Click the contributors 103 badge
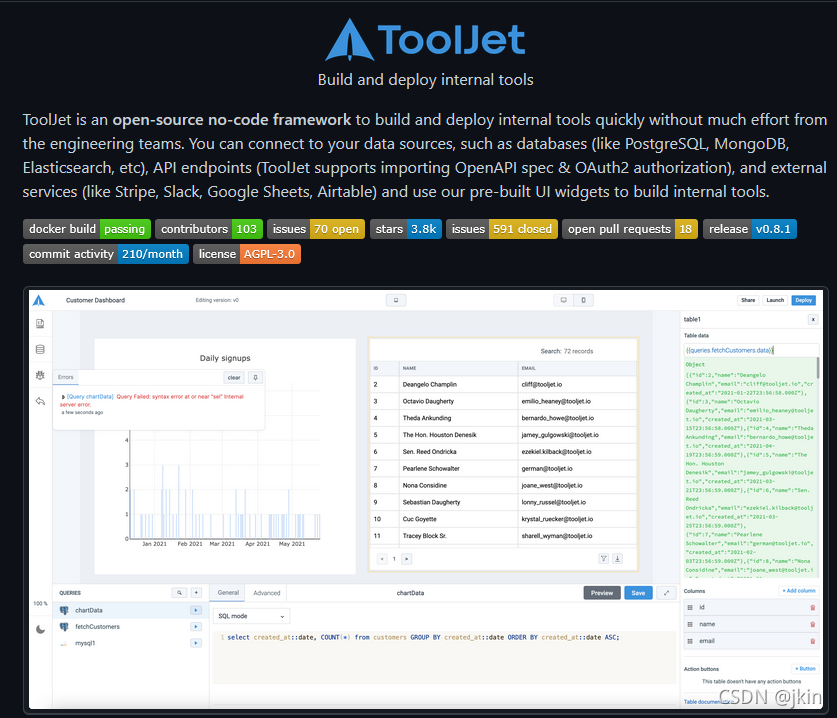The image size is (837, 718). pyautogui.click(x=209, y=229)
